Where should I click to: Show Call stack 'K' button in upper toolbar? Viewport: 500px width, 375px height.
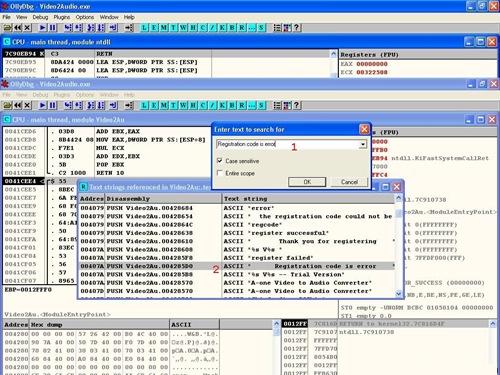tap(222, 28)
